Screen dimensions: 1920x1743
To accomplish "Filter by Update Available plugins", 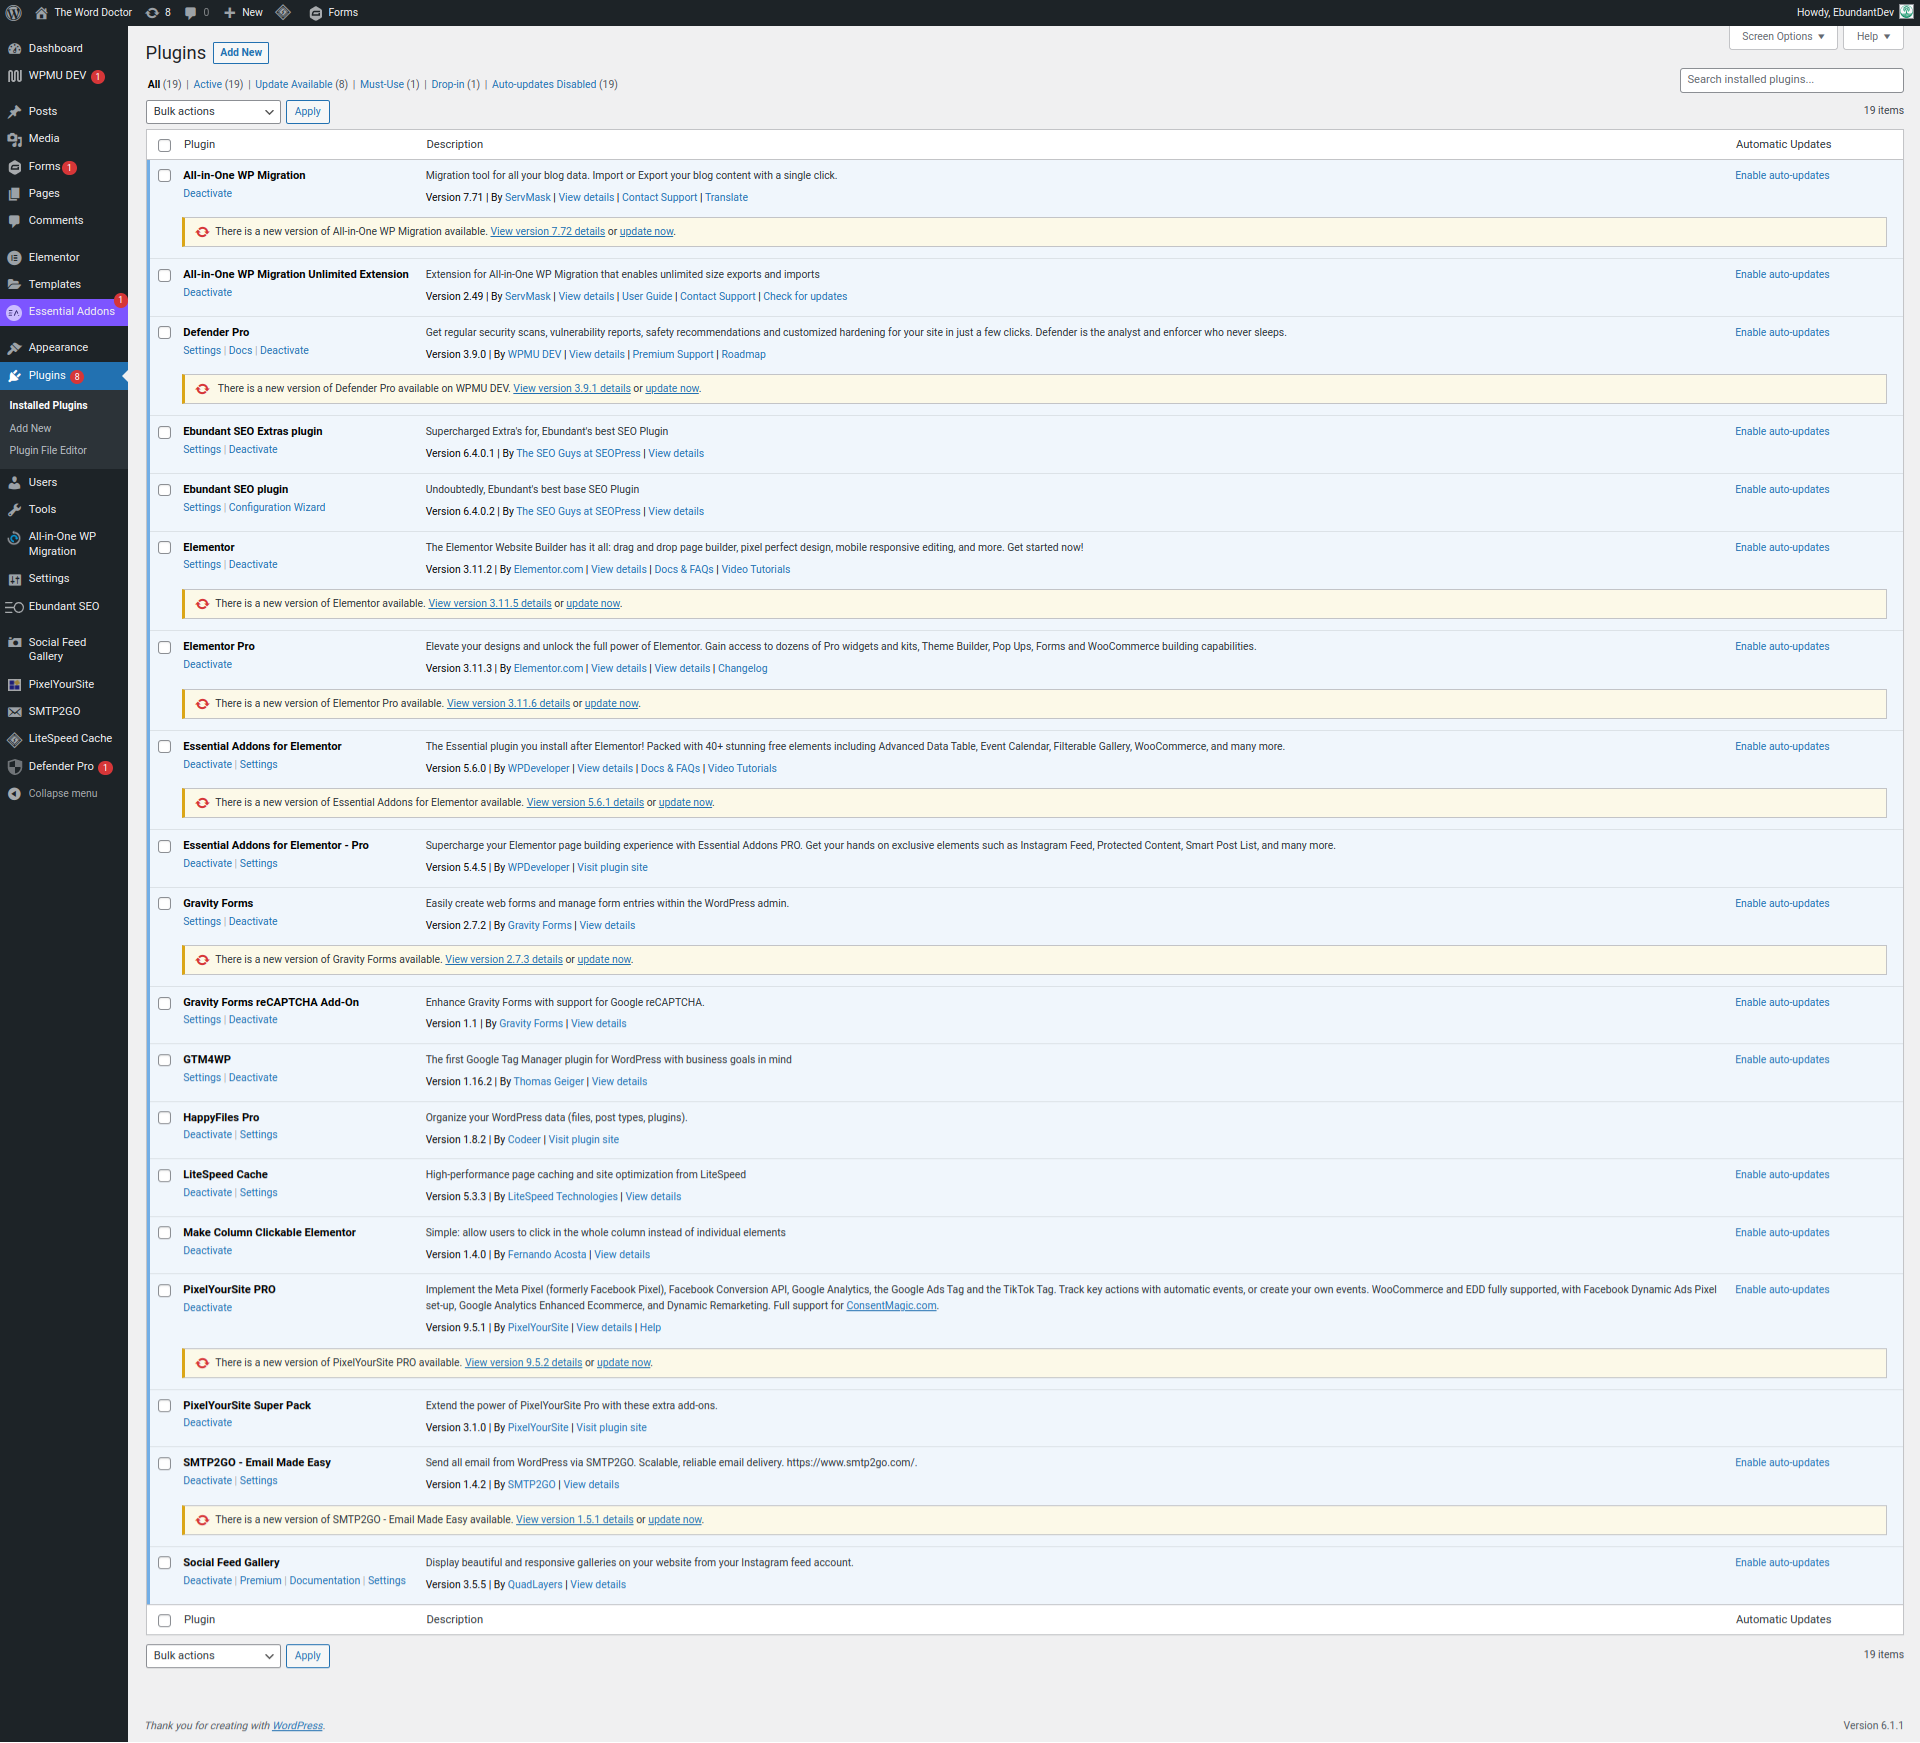I will (x=293, y=85).
